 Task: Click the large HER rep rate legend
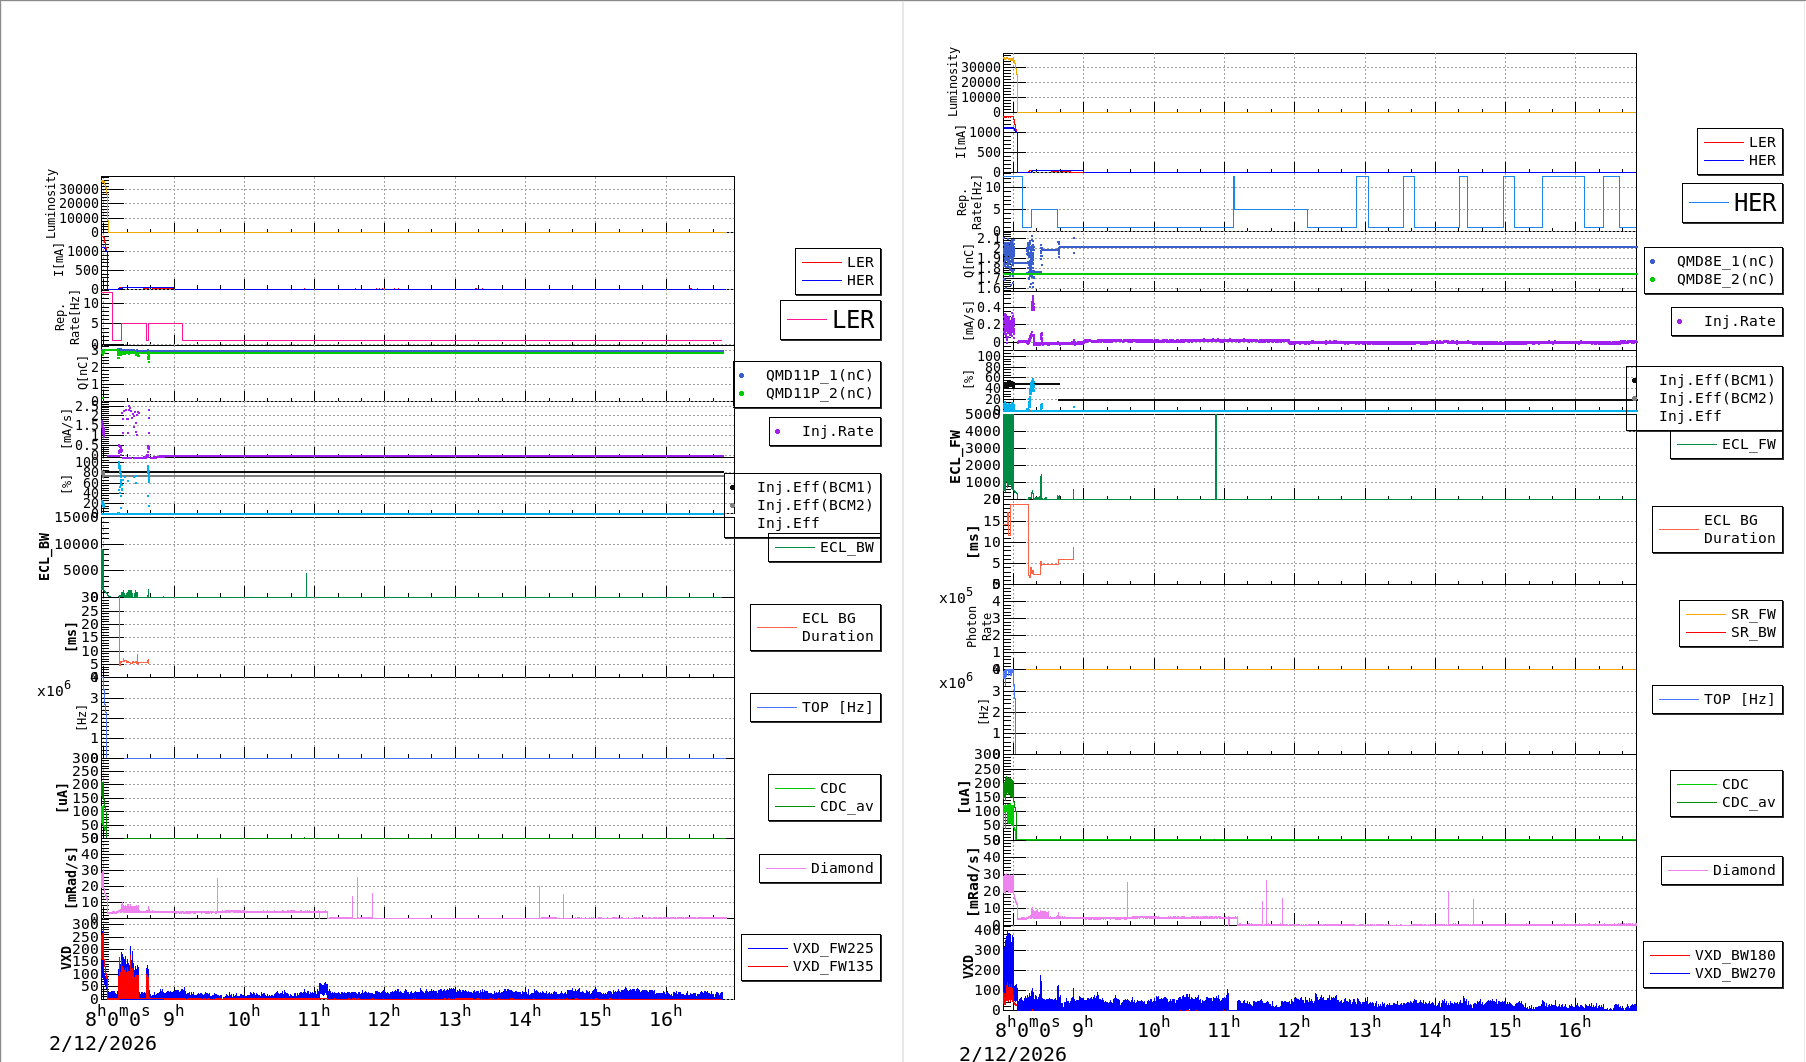(x=1732, y=203)
